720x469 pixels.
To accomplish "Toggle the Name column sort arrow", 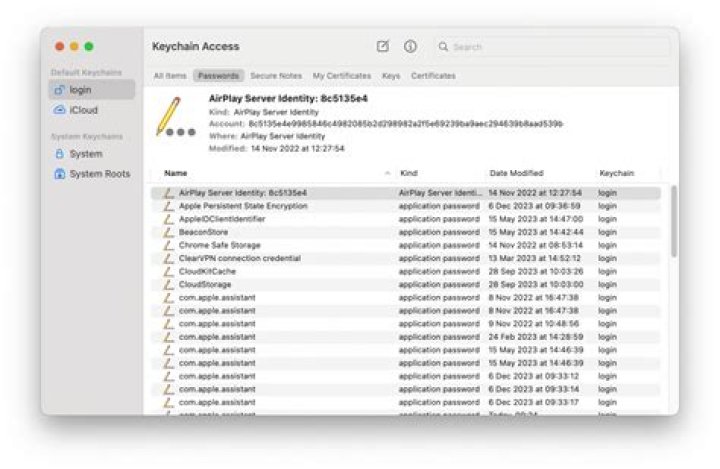I will click(x=387, y=173).
